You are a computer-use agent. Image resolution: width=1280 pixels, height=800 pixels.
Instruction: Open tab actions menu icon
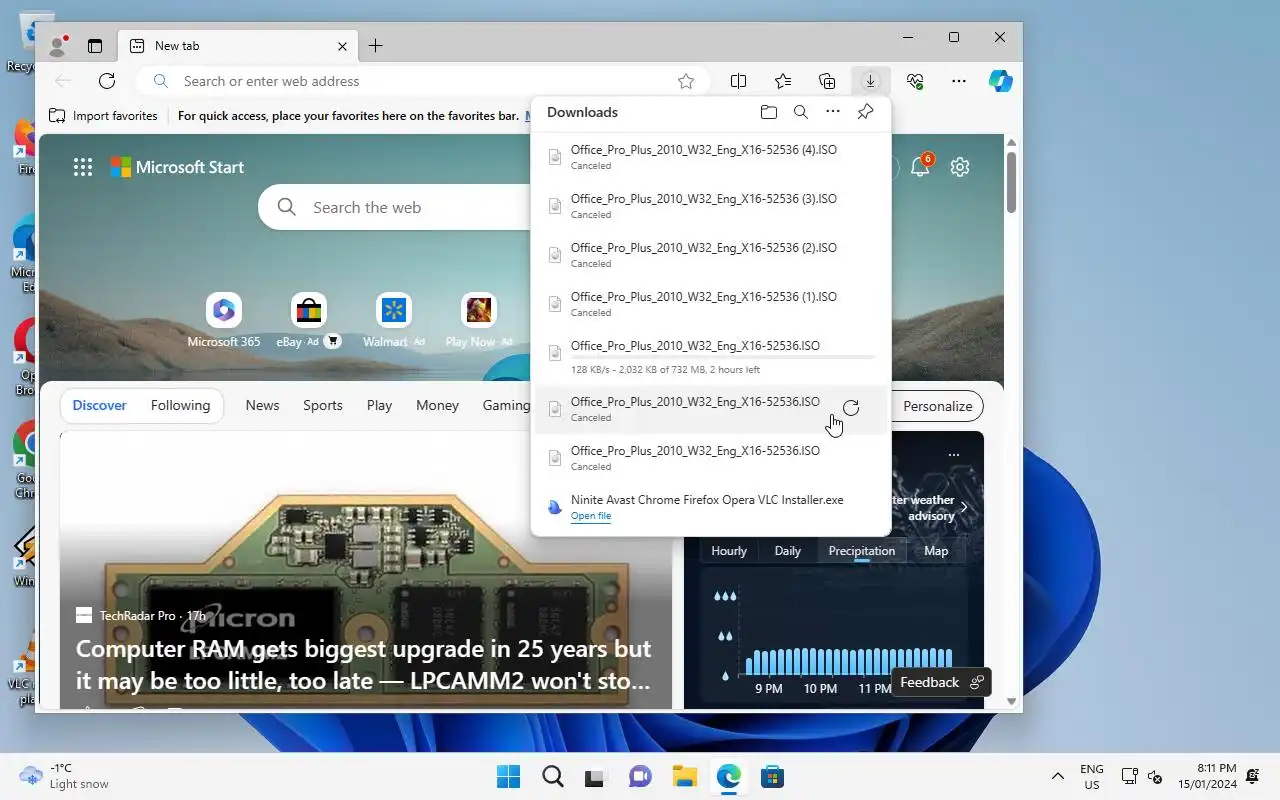point(95,46)
